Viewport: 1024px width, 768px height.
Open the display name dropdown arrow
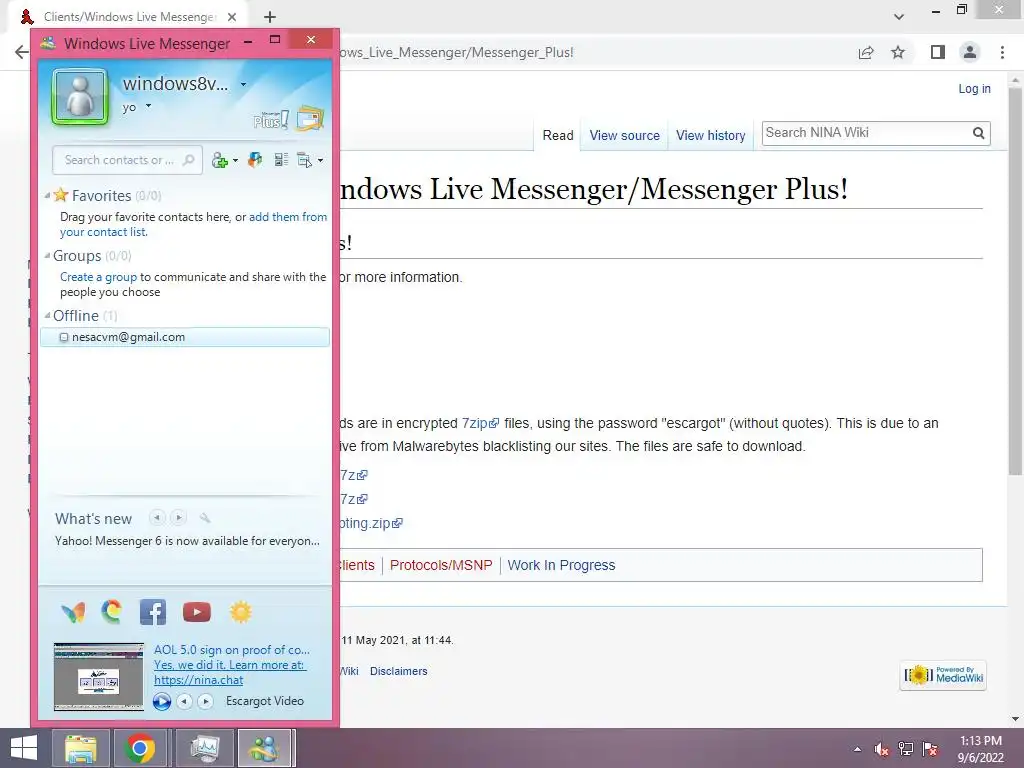[244, 84]
